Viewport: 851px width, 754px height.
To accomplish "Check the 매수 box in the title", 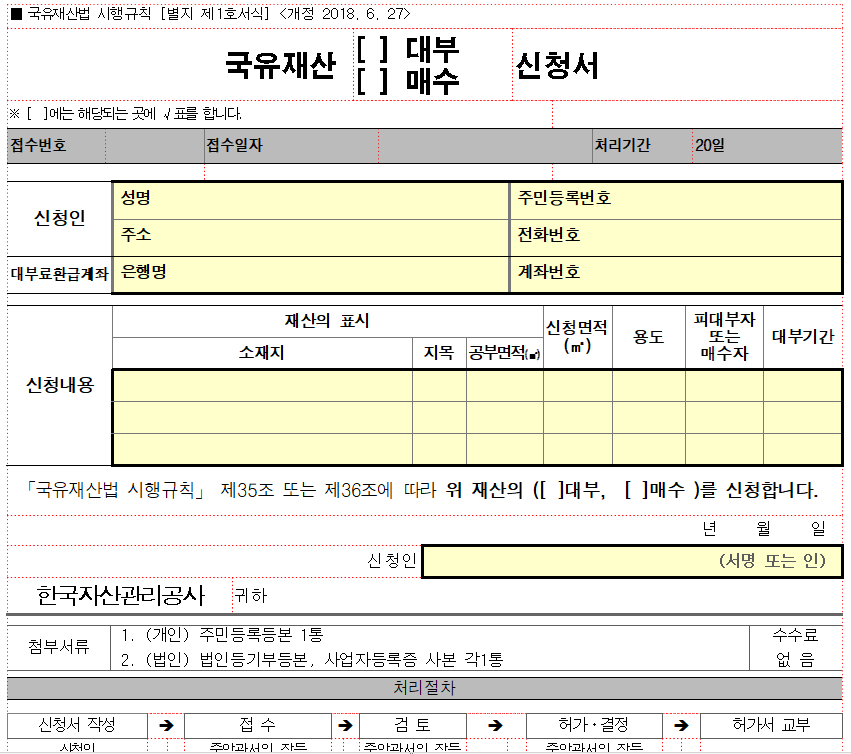I will 373,80.
